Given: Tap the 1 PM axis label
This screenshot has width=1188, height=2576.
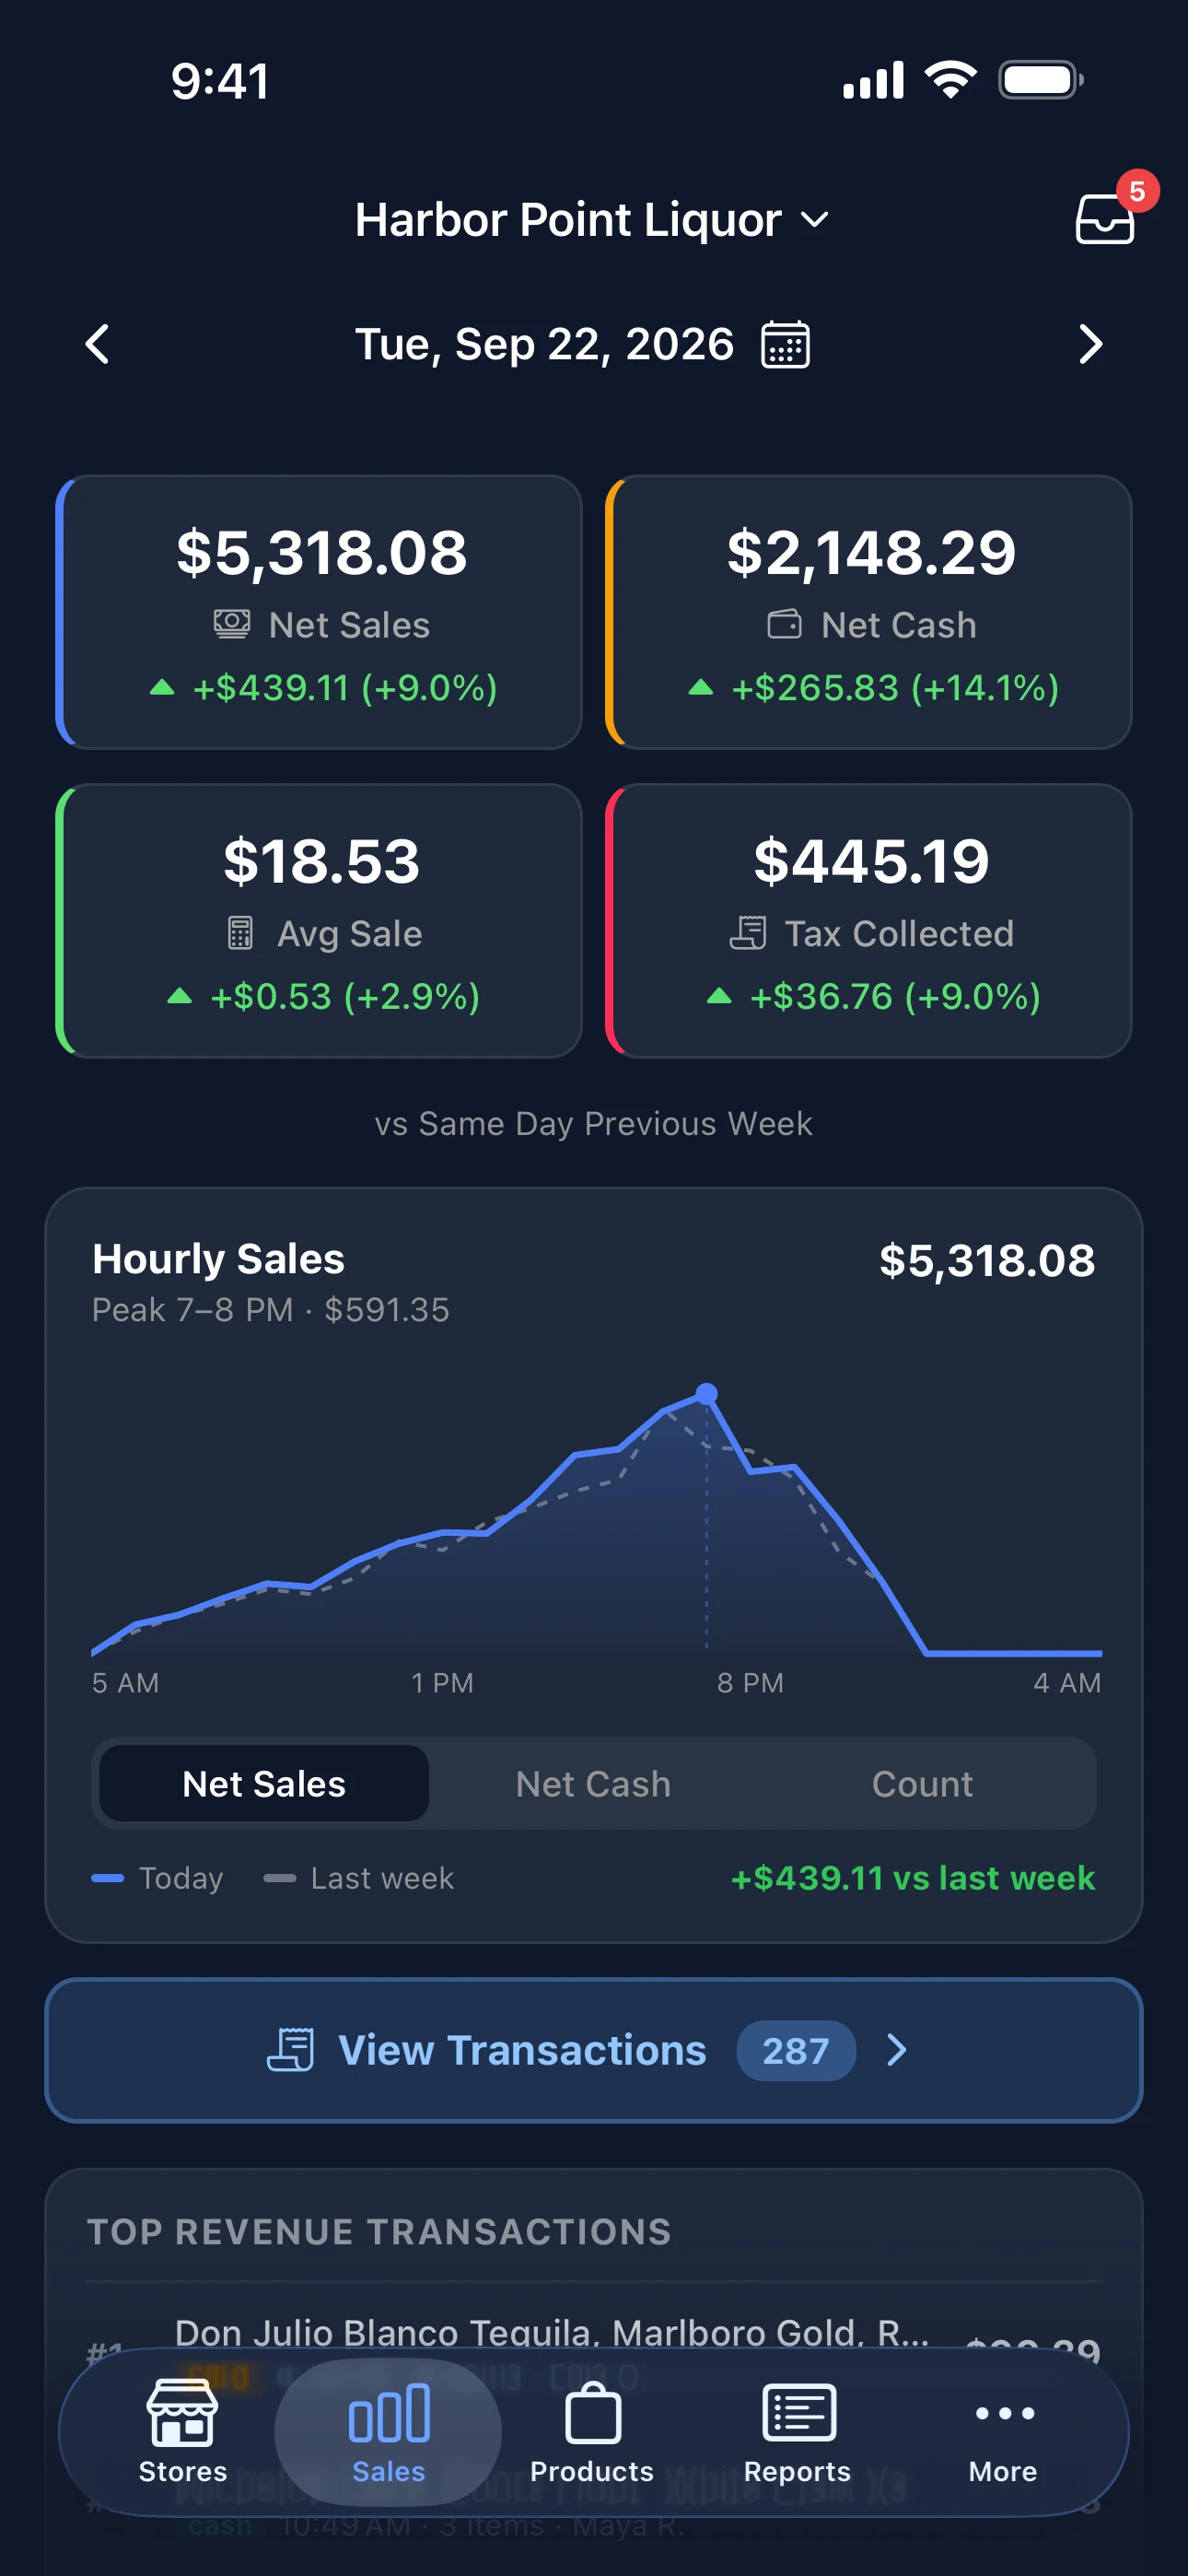Looking at the screenshot, I should [442, 1683].
